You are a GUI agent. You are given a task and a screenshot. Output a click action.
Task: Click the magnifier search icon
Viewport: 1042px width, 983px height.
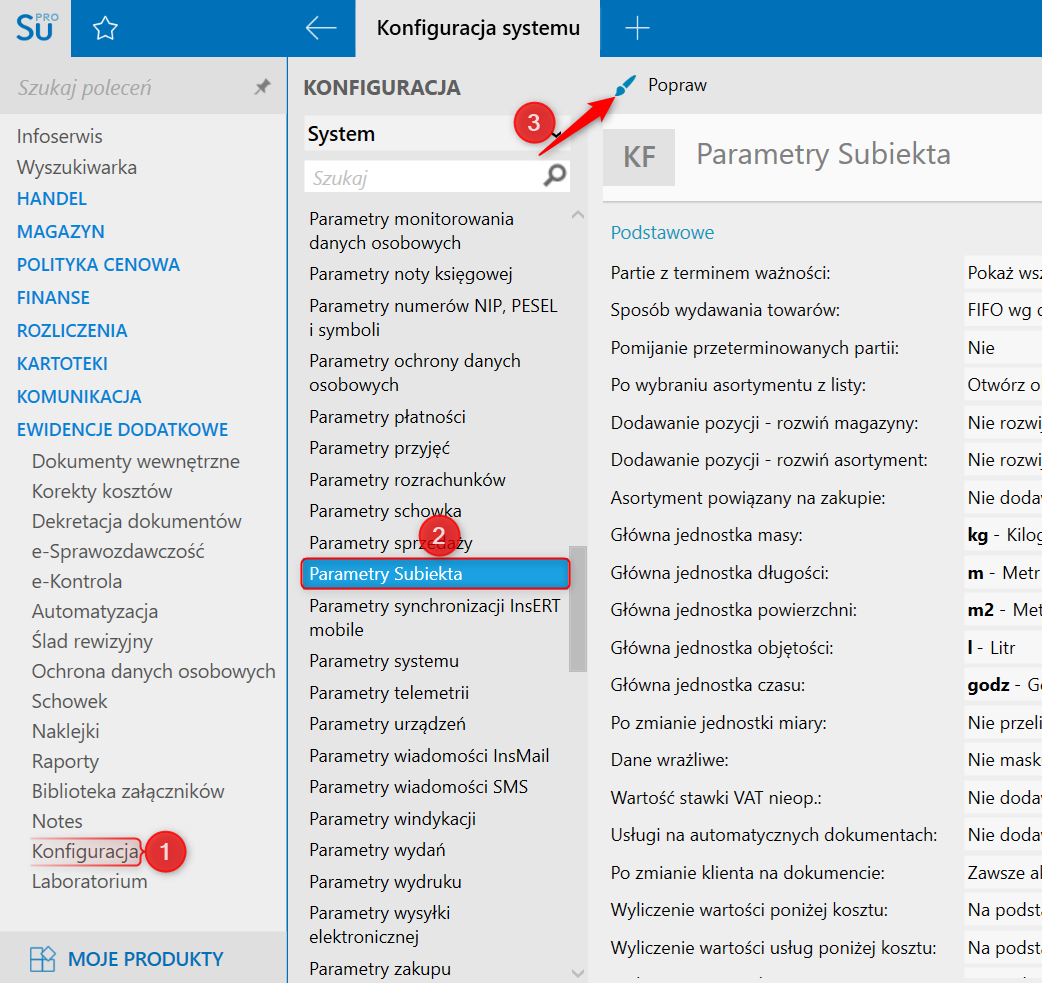click(x=554, y=177)
